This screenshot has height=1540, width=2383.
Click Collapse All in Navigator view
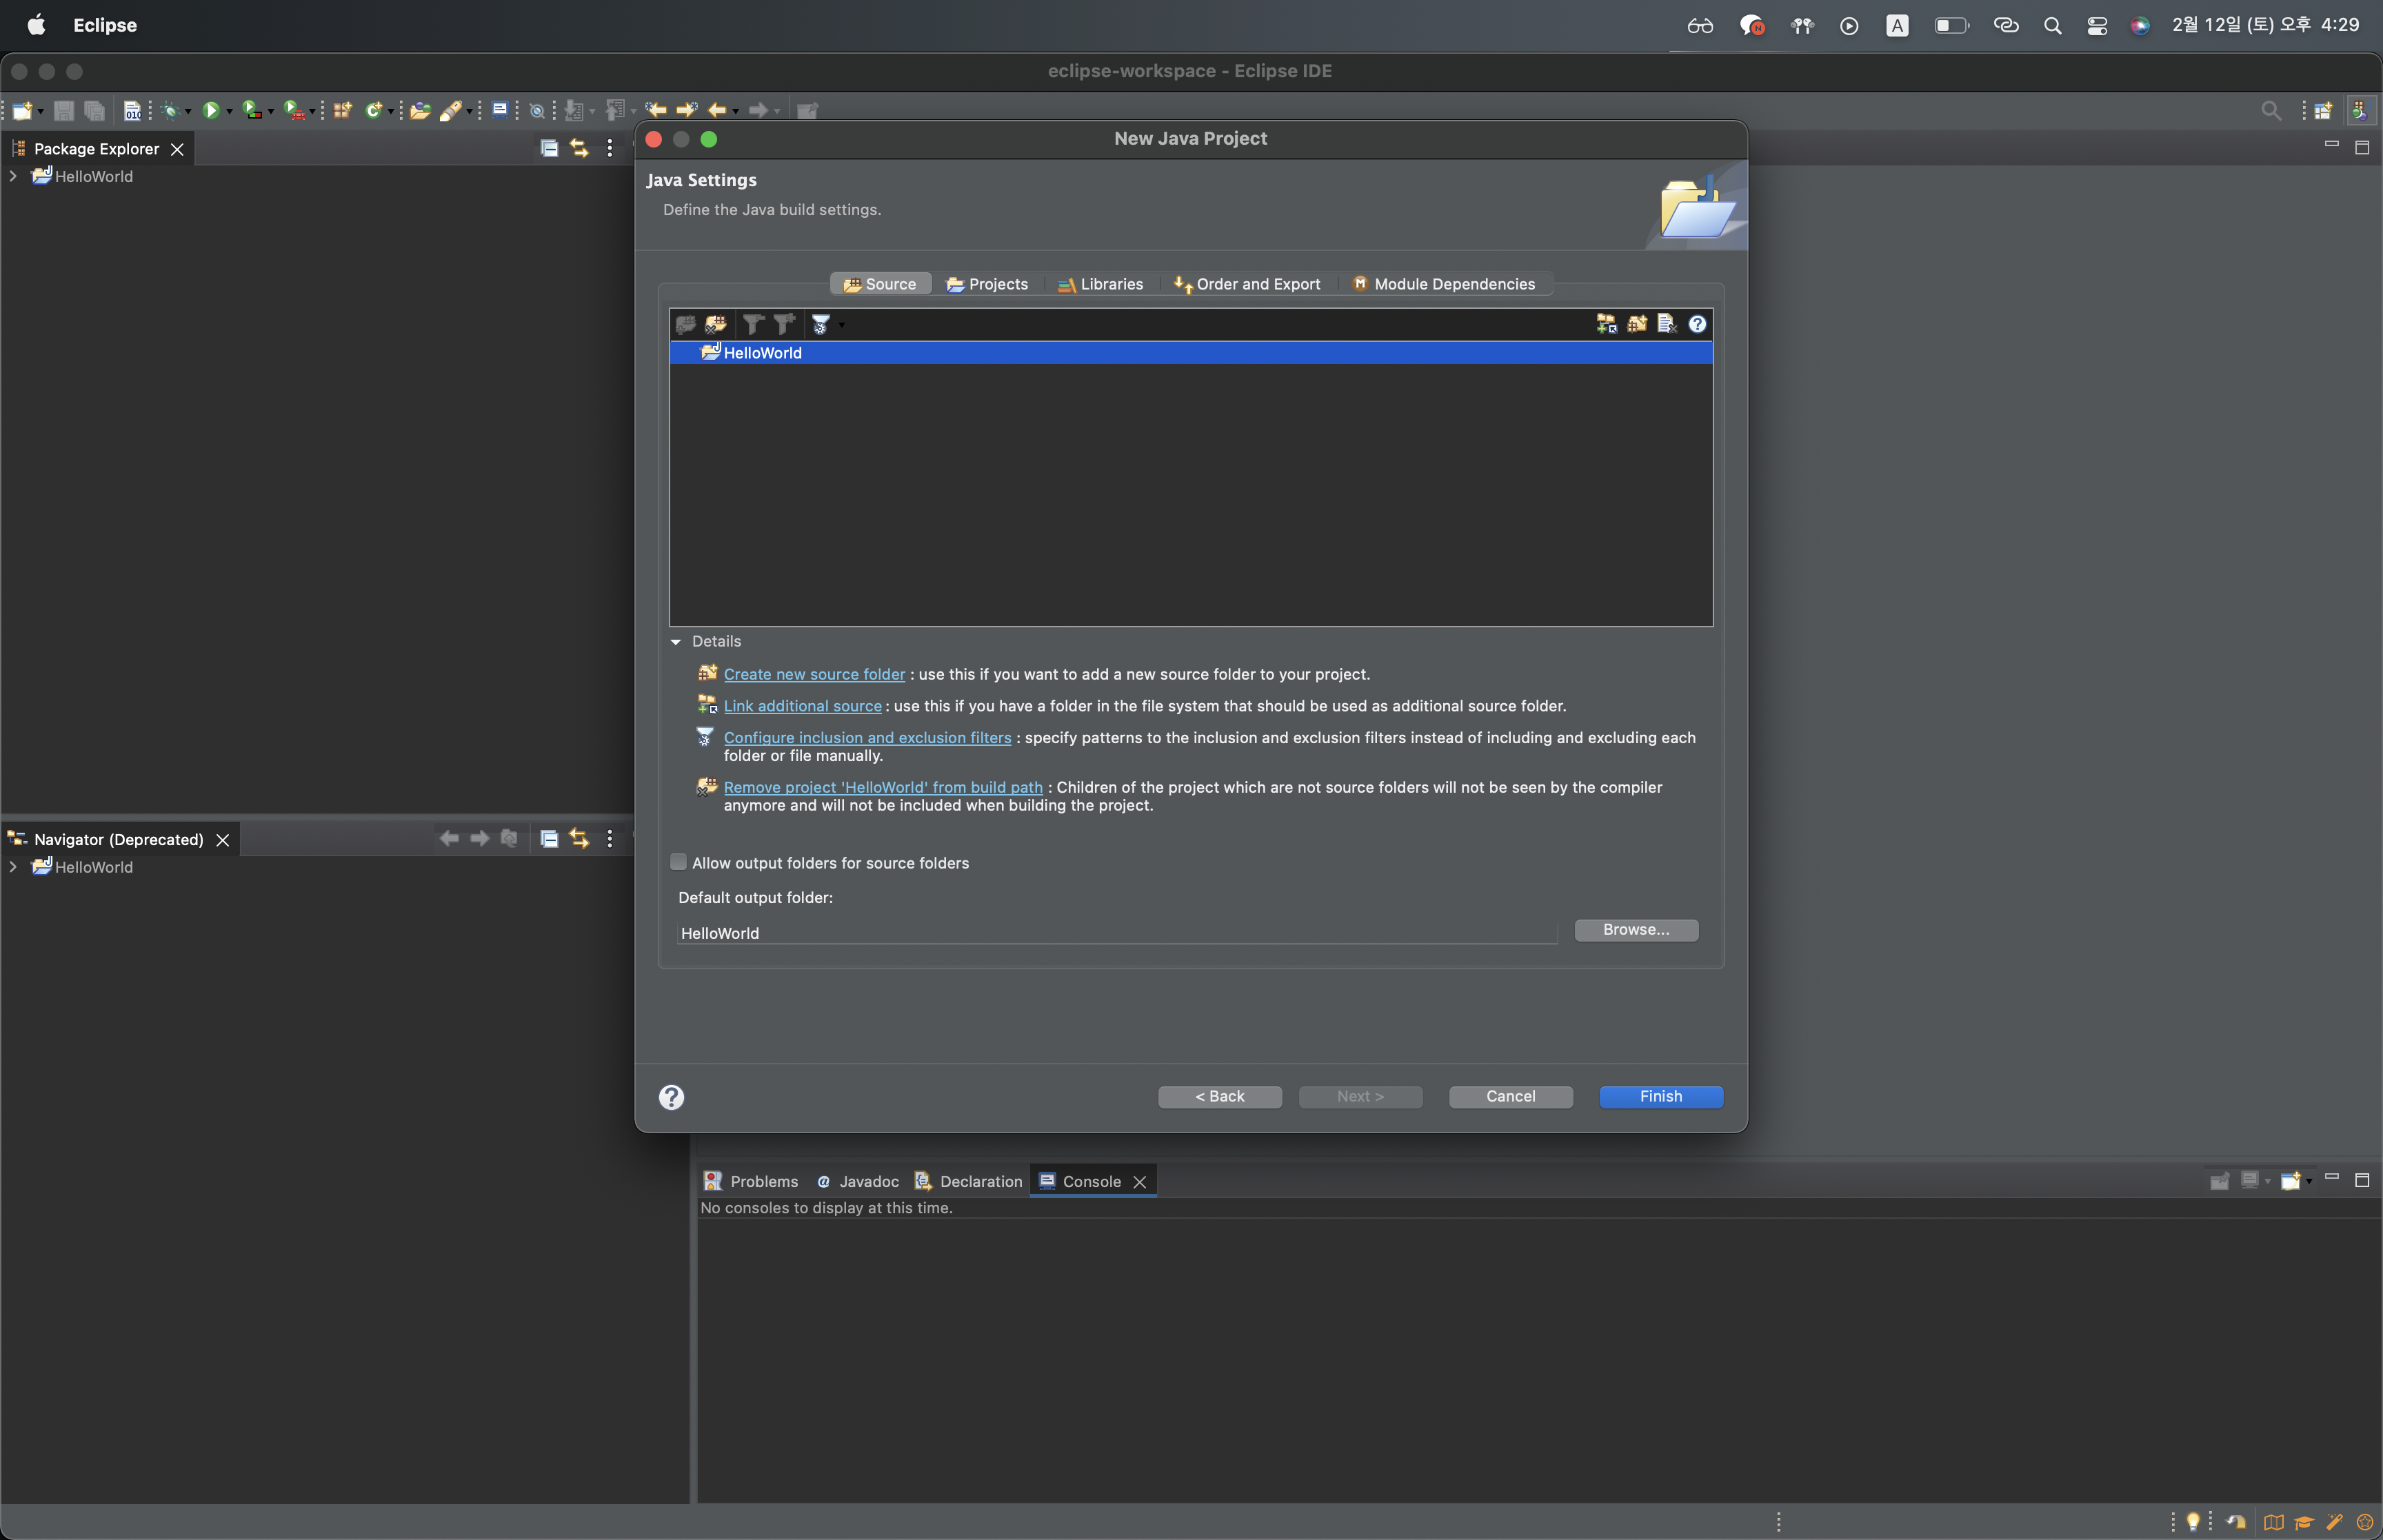click(549, 839)
